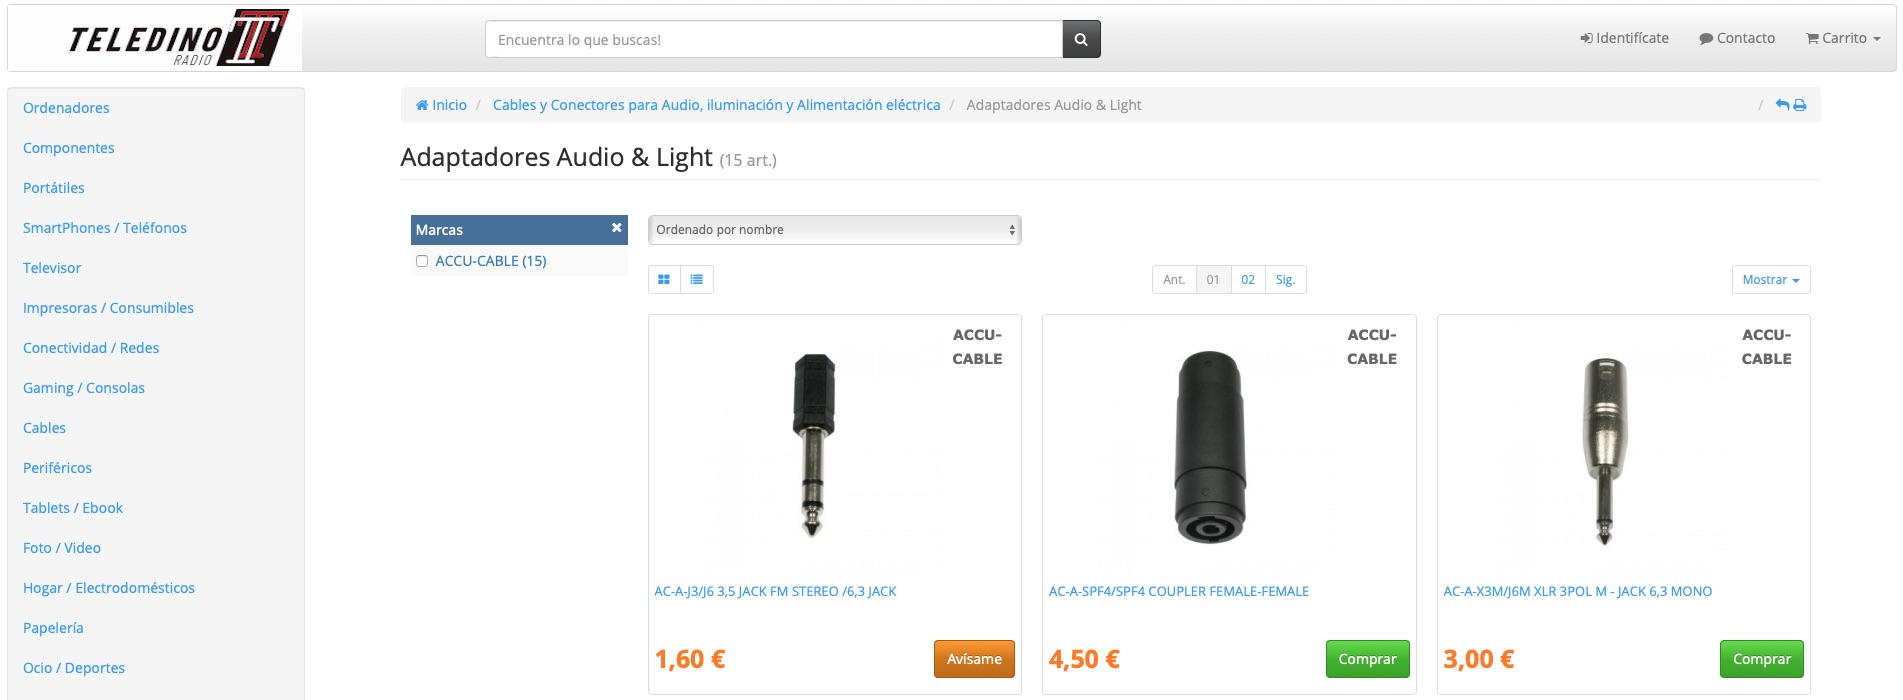Click the go-back arrow icon
This screenshot has width=1903, height=700.
1782,105
